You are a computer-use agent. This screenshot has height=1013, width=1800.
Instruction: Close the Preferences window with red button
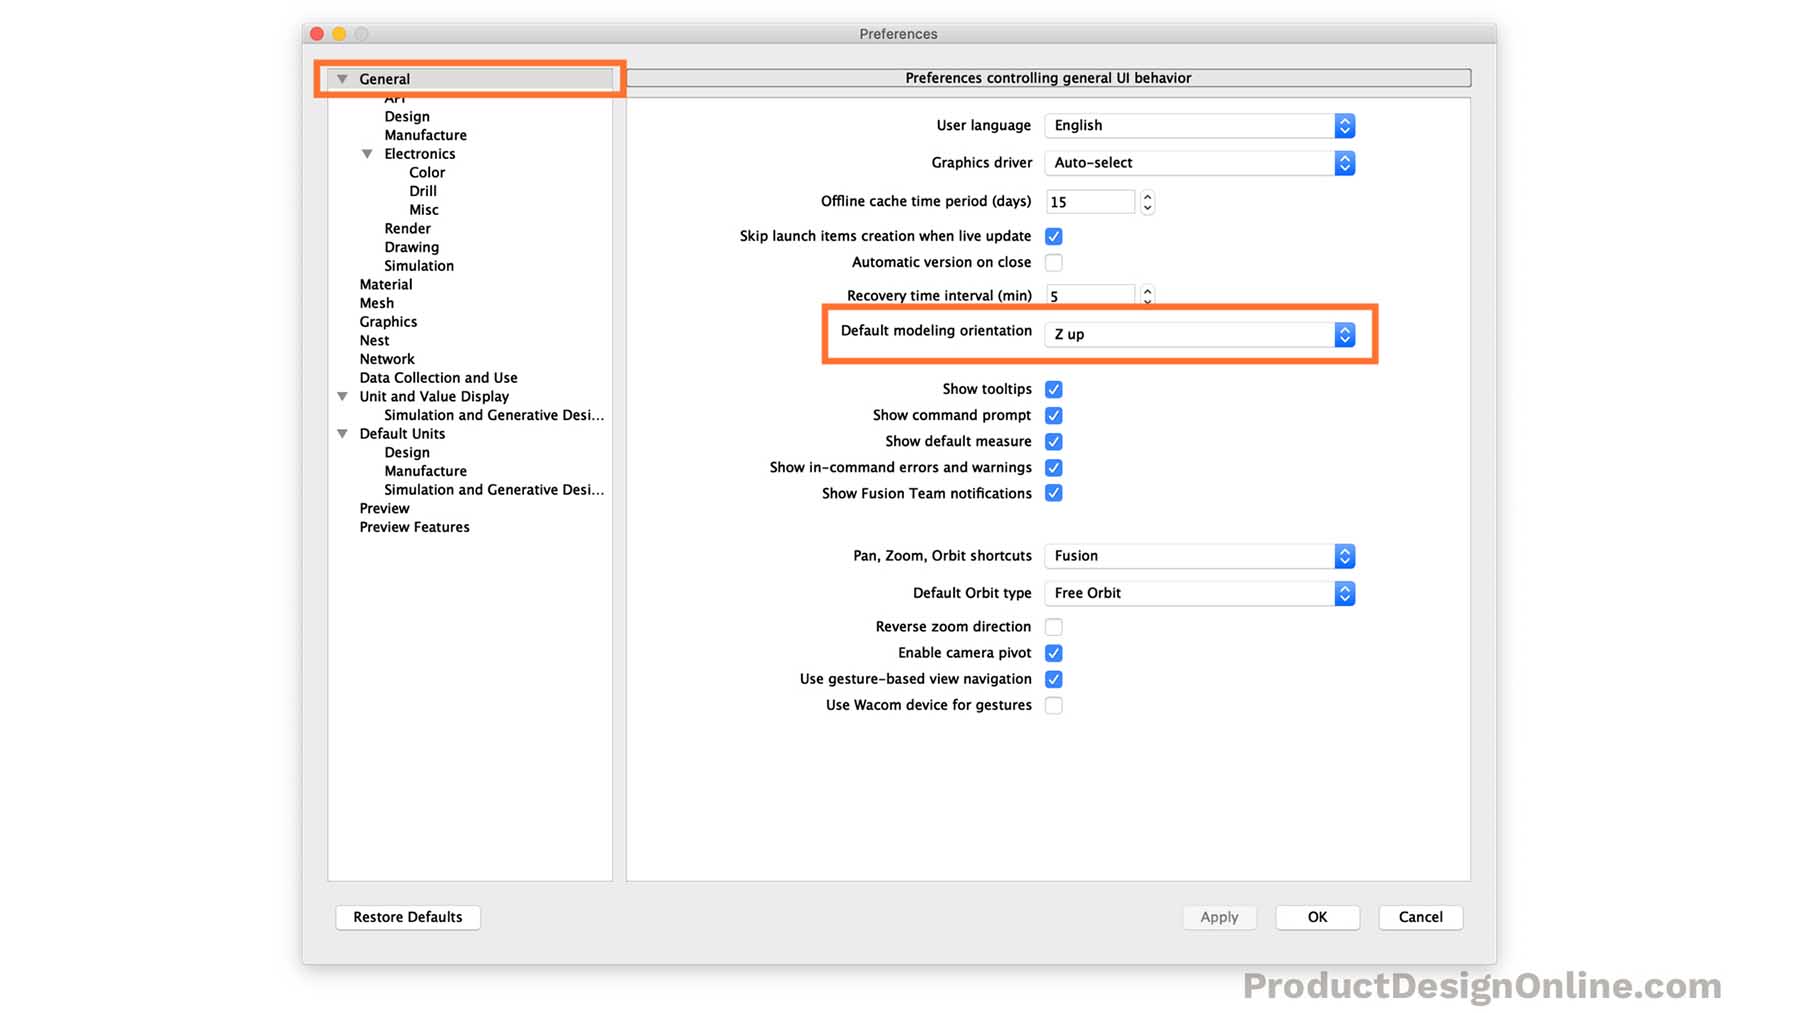click(317, 34)
